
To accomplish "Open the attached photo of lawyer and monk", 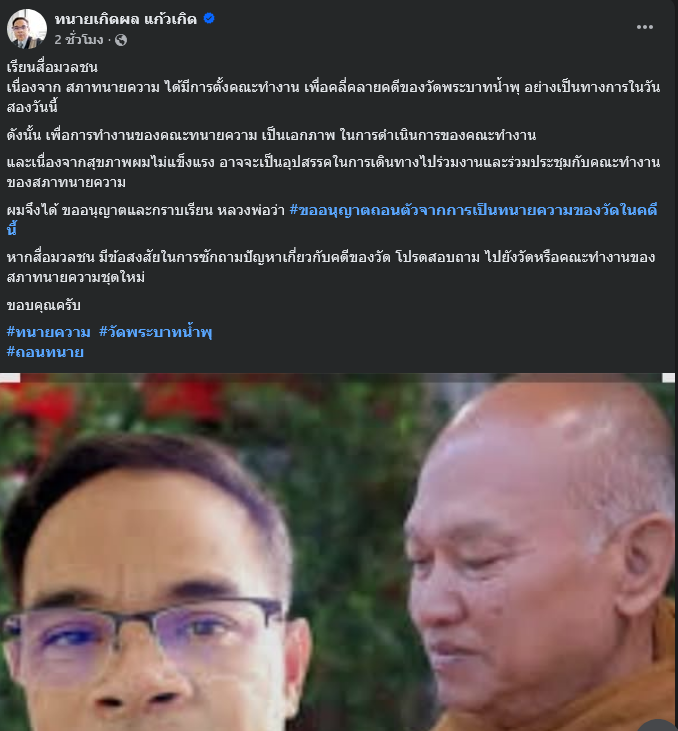I will [x=338, y=552].
